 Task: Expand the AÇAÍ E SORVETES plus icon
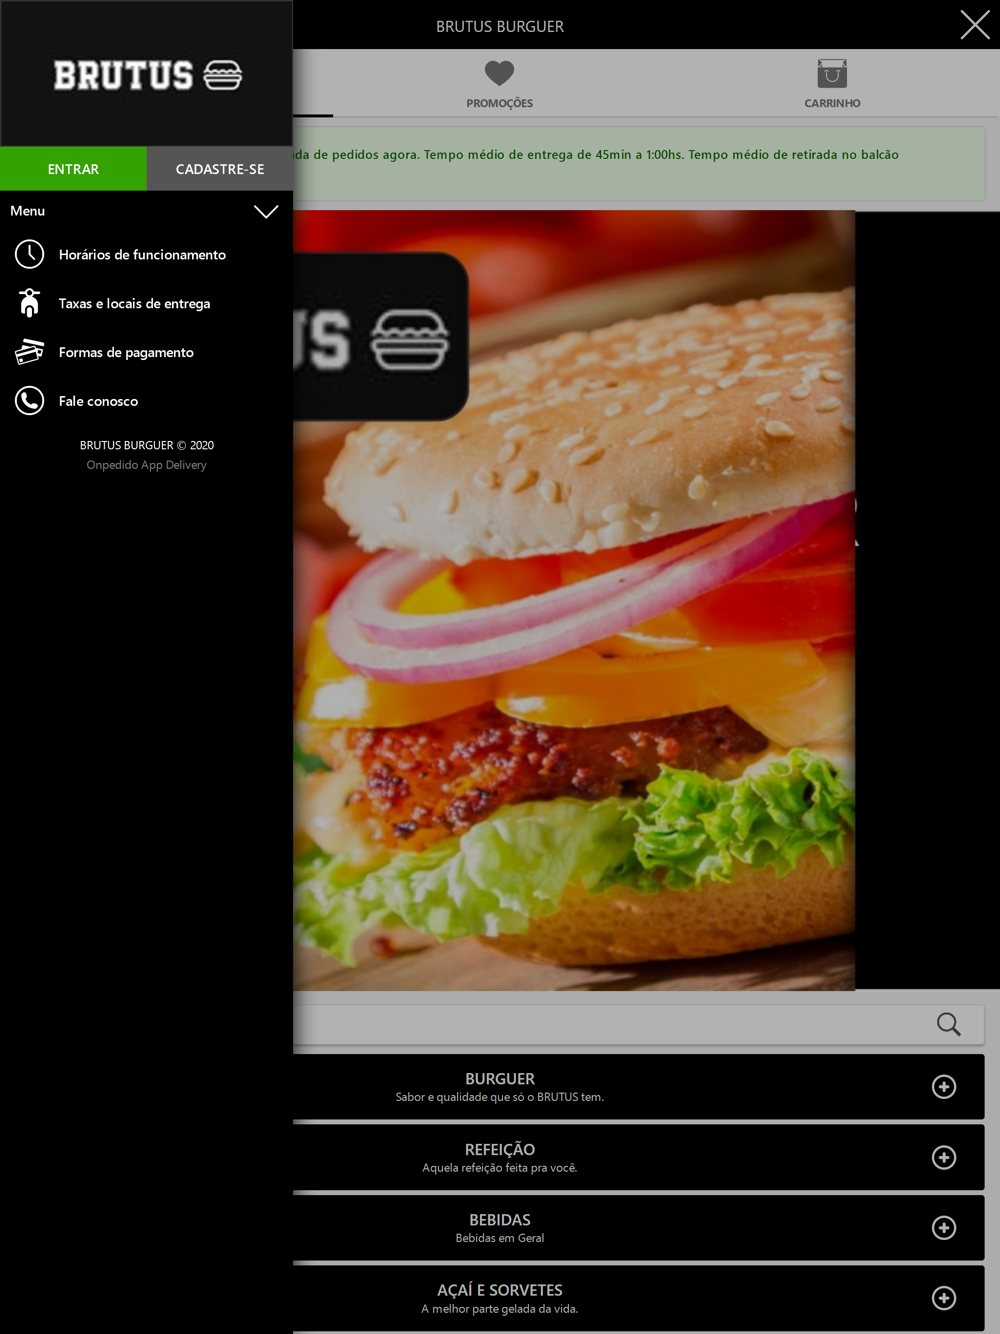(944, 1298)
